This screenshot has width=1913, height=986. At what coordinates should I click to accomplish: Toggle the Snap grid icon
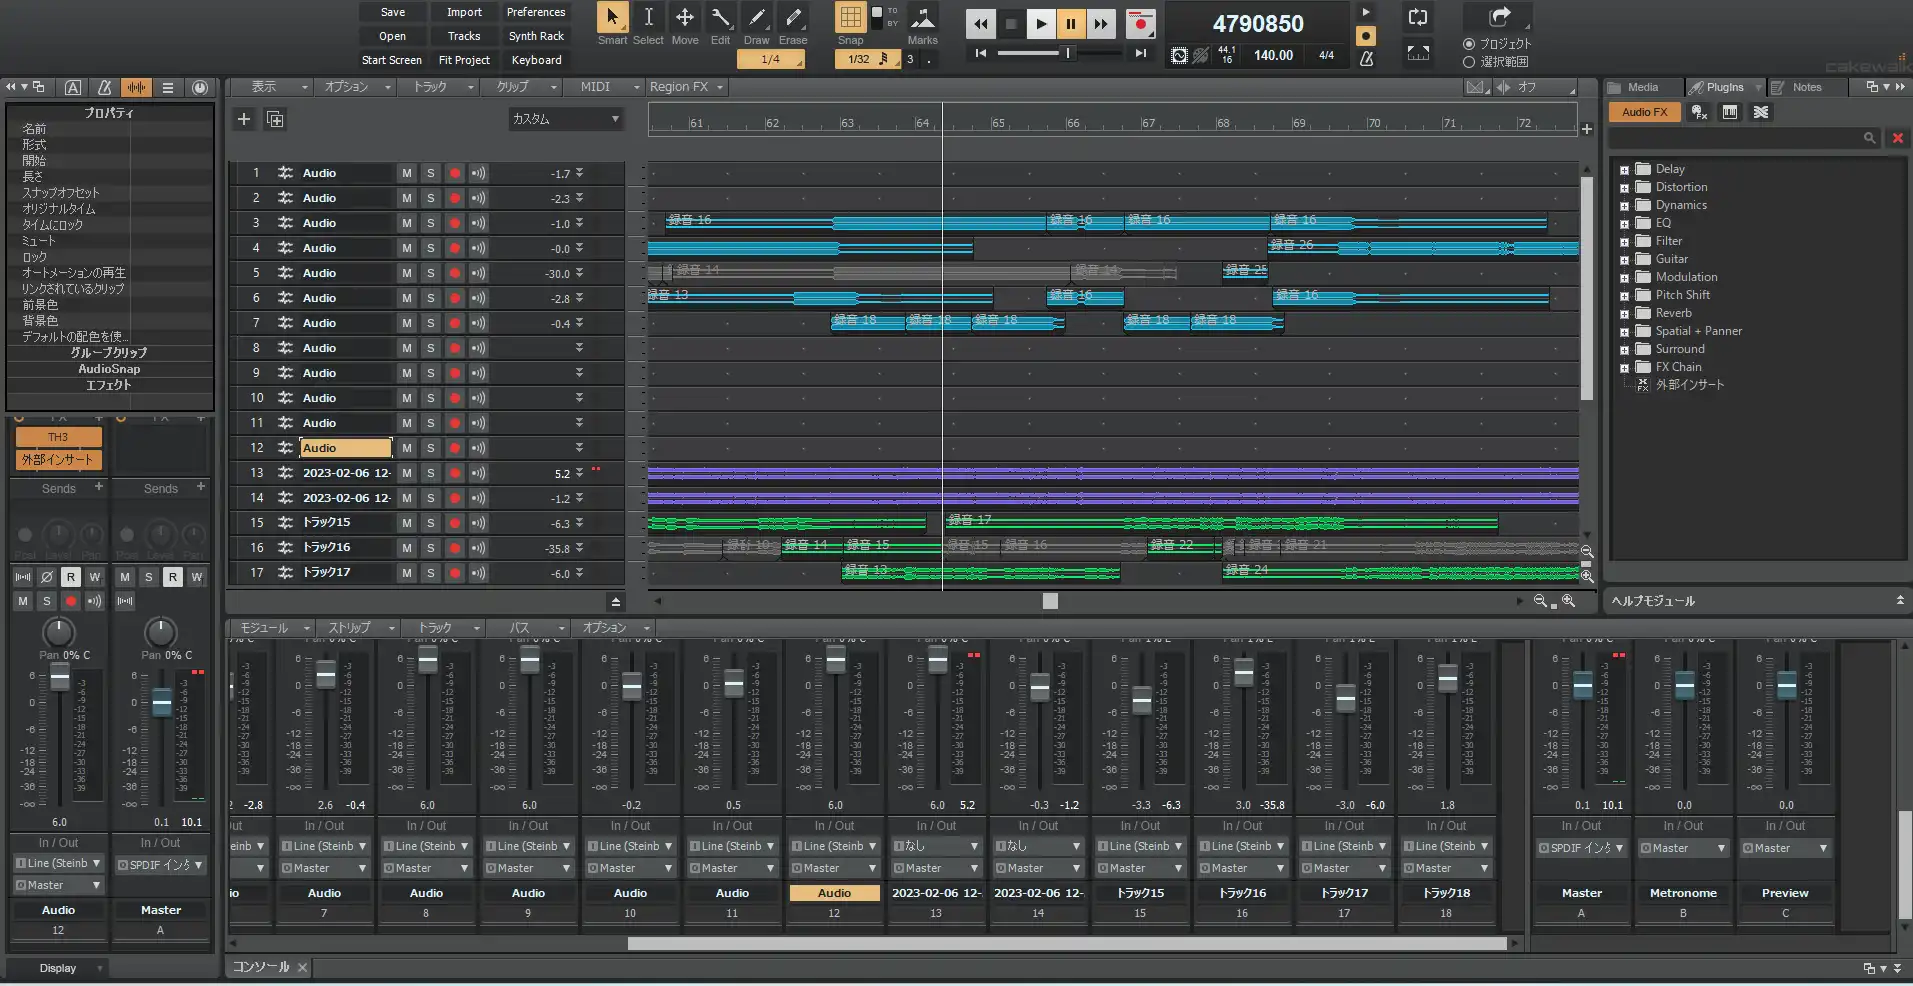(x=850, y=18)
